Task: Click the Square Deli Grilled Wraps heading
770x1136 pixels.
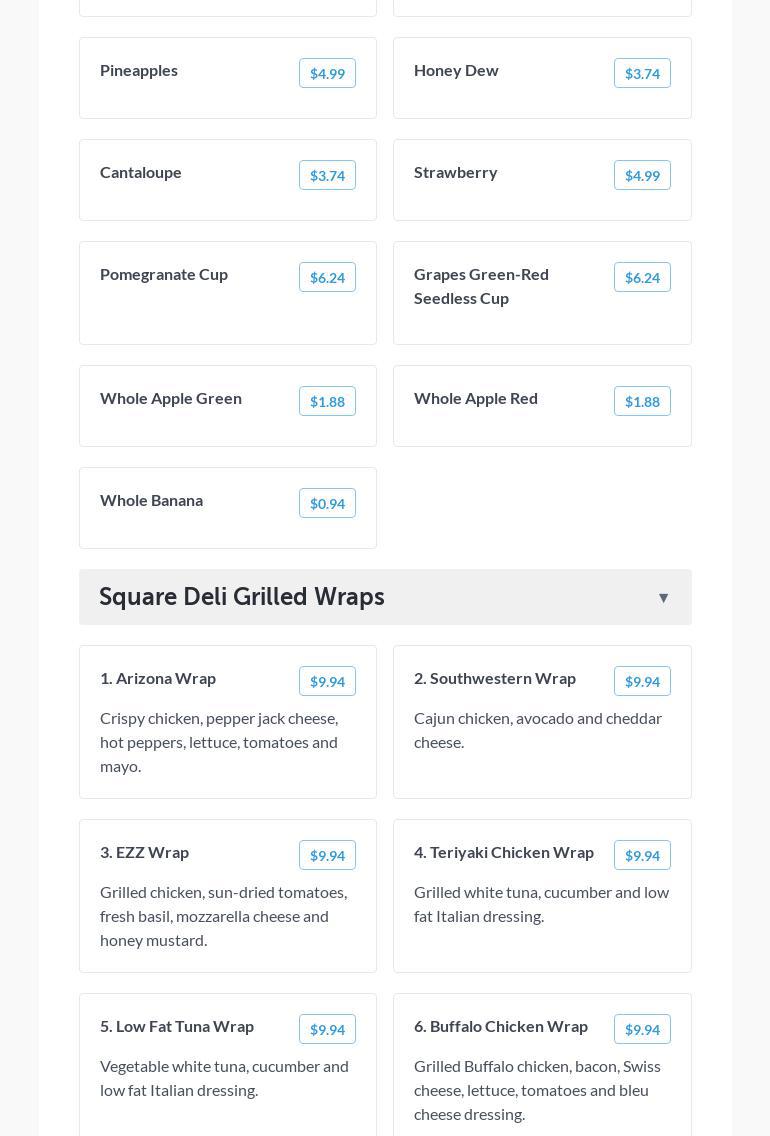Action: pyautogui.click(x=242, y=597)
